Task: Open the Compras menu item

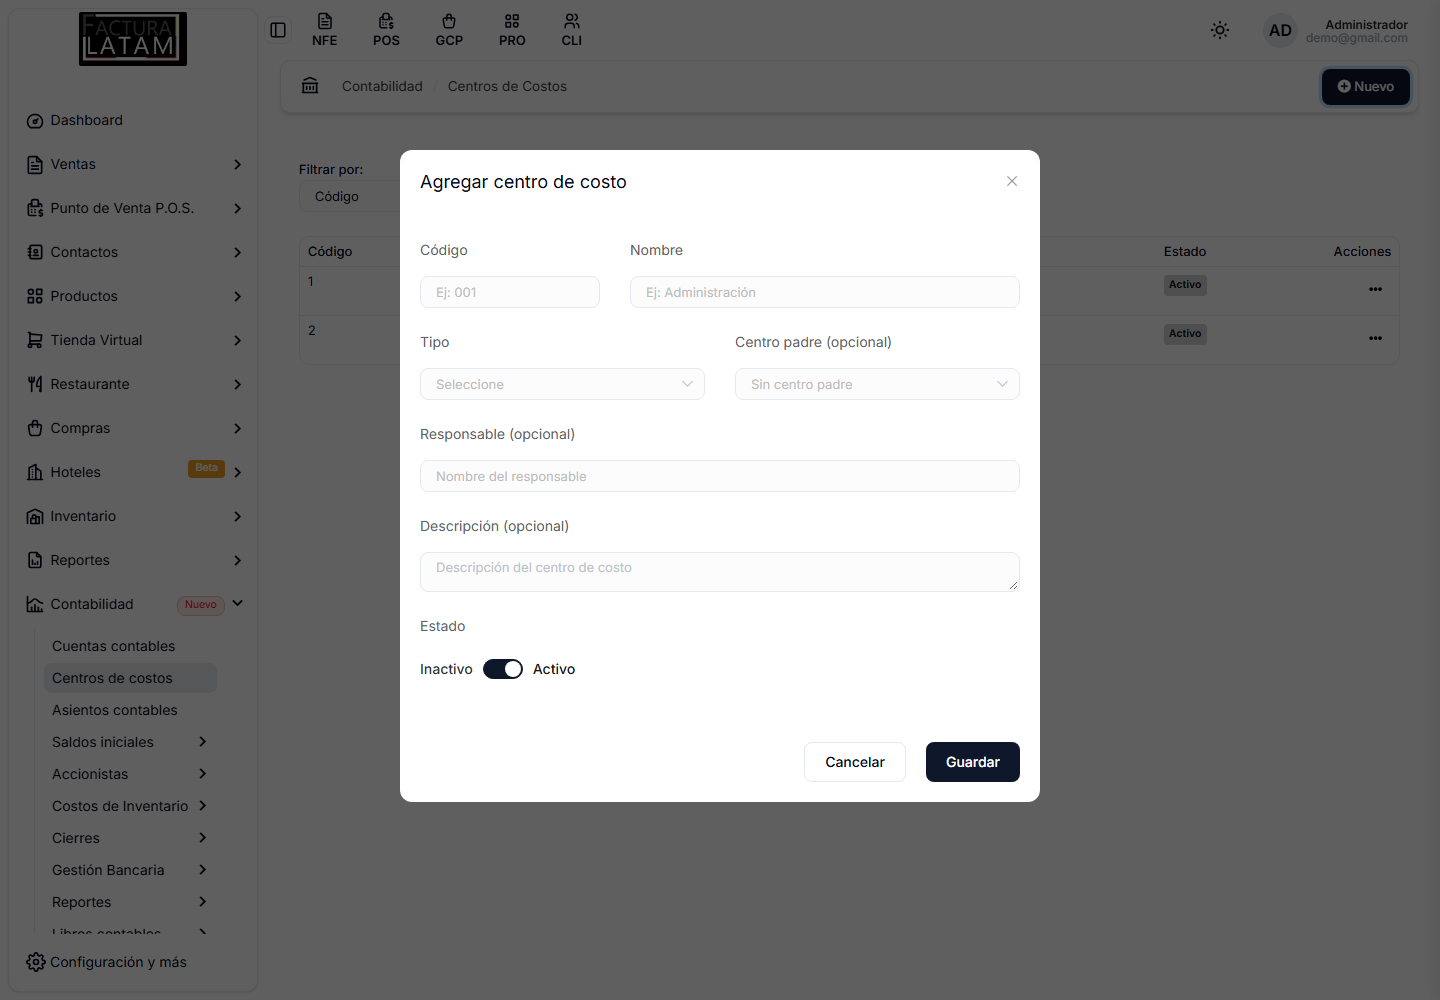Action: click(x=134, y=428)
